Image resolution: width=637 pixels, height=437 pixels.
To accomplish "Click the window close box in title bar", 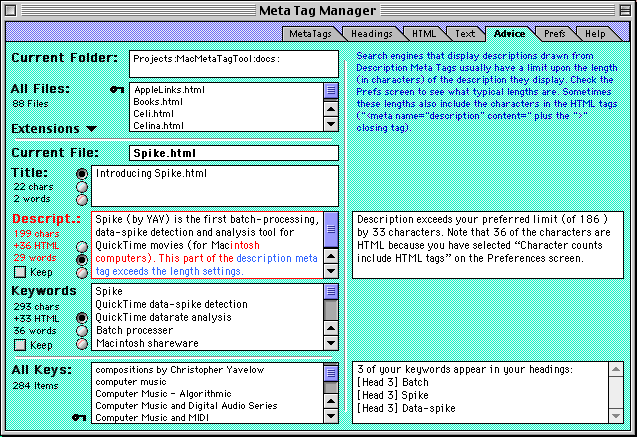I will coord(11,10).
